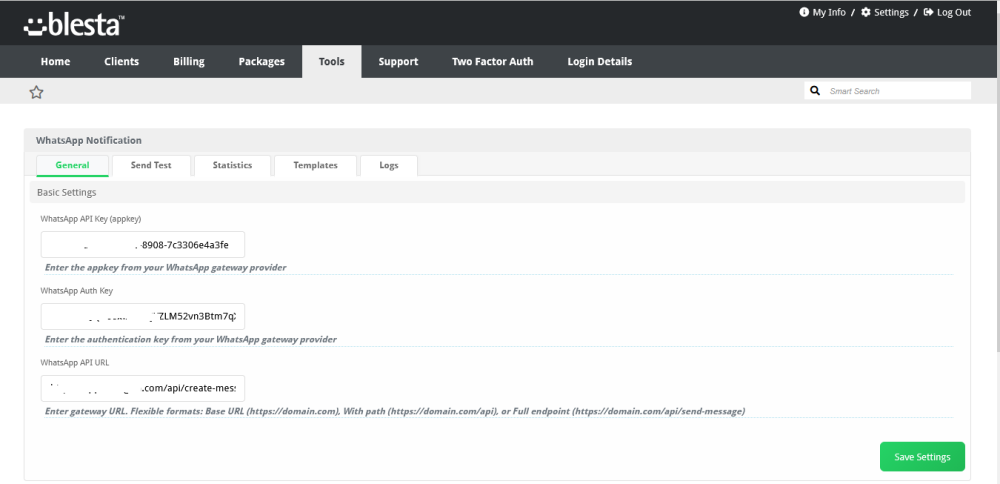Viewport: 1000px width, 484px height.
Task: Open Two Factor Auth page
Action: (x=492, y=61)
